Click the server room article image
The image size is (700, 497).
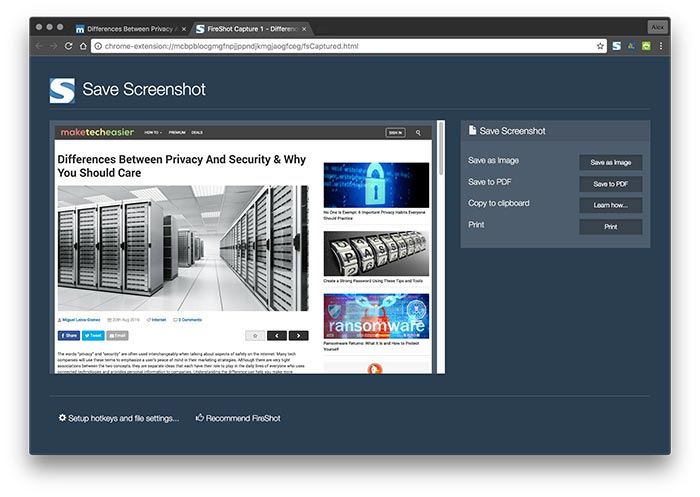click(183, 248)
